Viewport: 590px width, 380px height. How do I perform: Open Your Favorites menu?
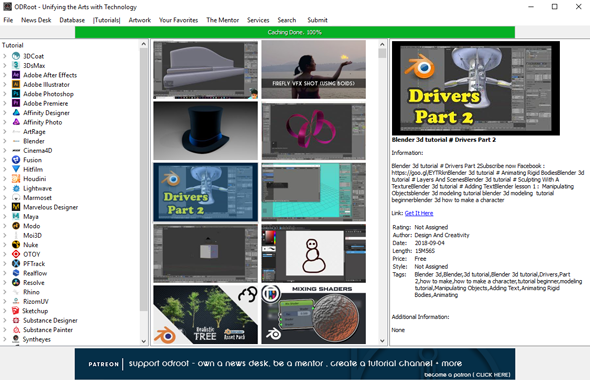178,20
